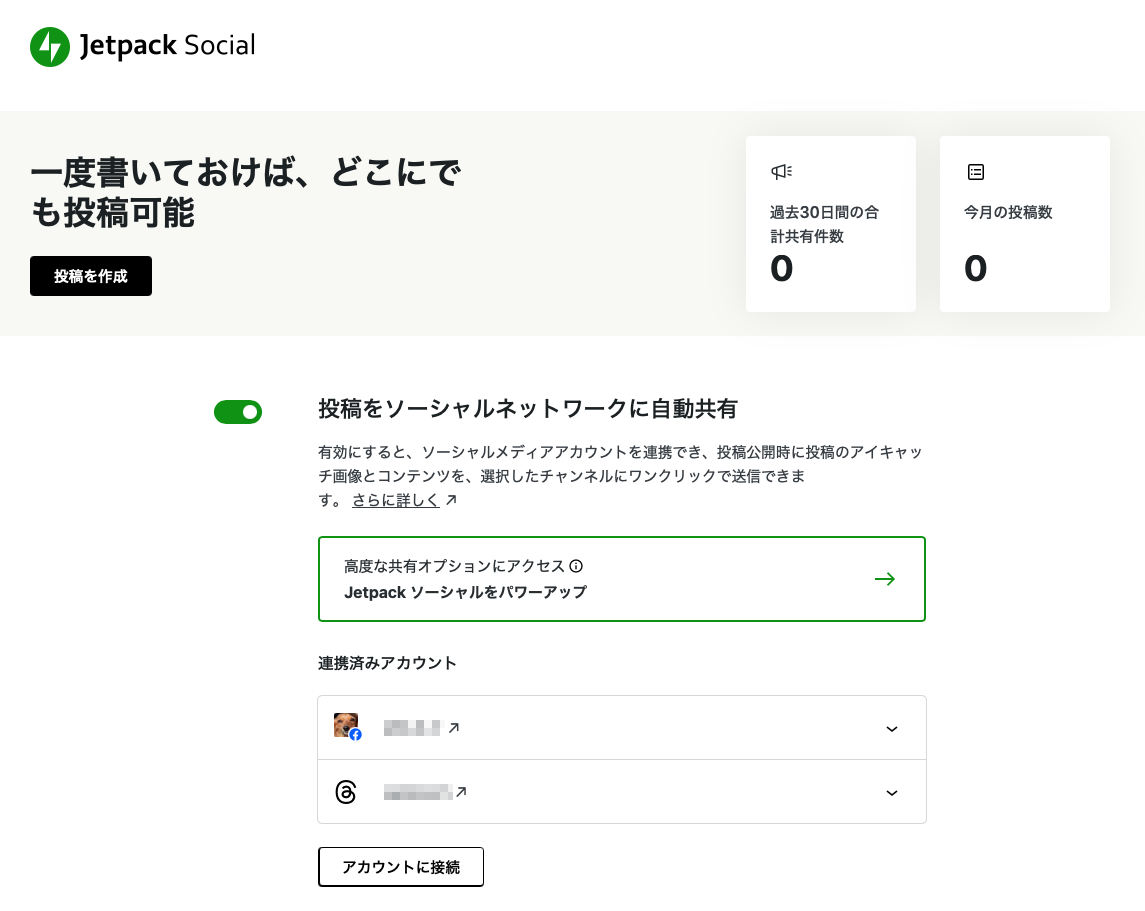
Task: Open the さらに詳しく link
Action: click(396, 500)
